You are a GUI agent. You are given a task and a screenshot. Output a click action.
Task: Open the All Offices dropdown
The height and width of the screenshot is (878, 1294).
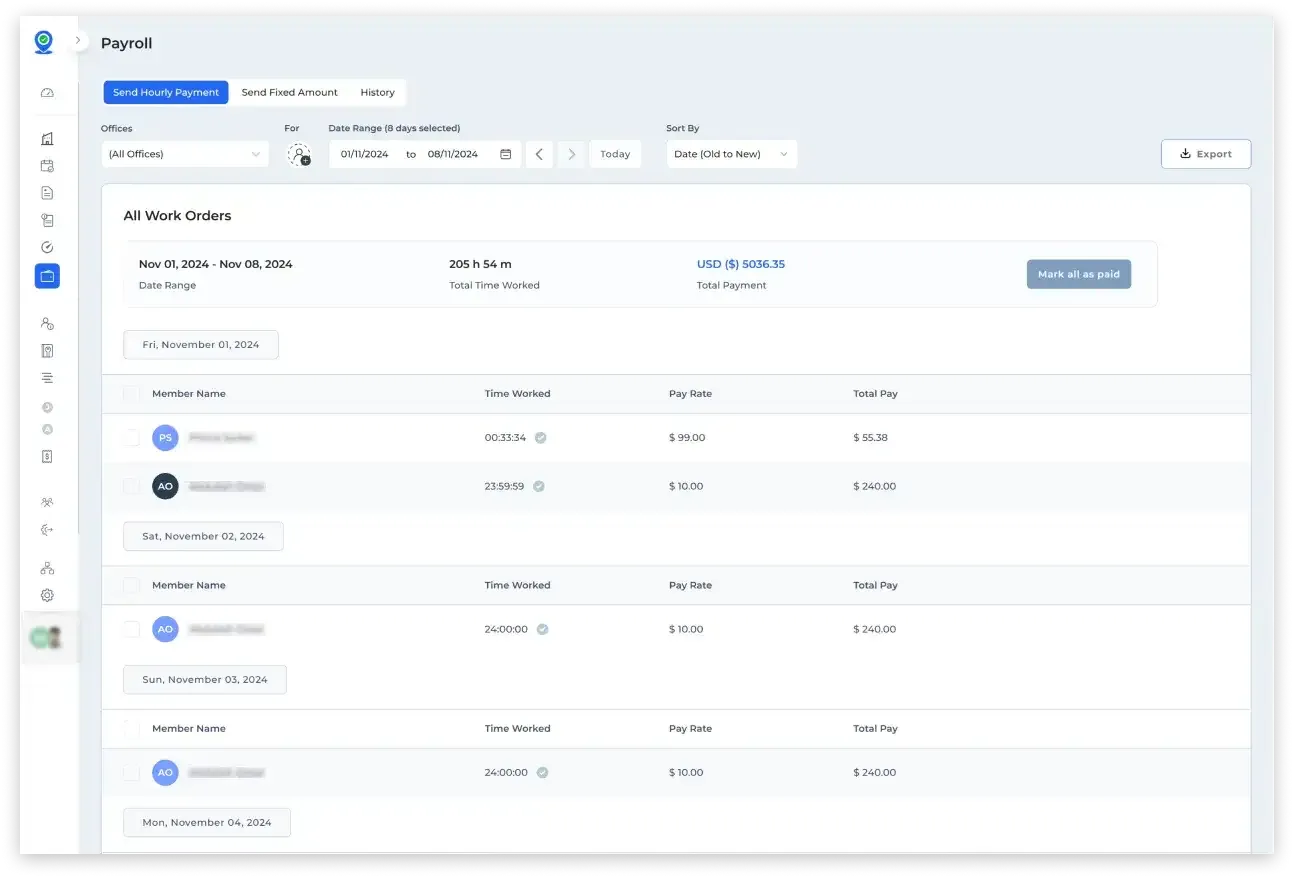pyautogui.click(x=184, y=154)
